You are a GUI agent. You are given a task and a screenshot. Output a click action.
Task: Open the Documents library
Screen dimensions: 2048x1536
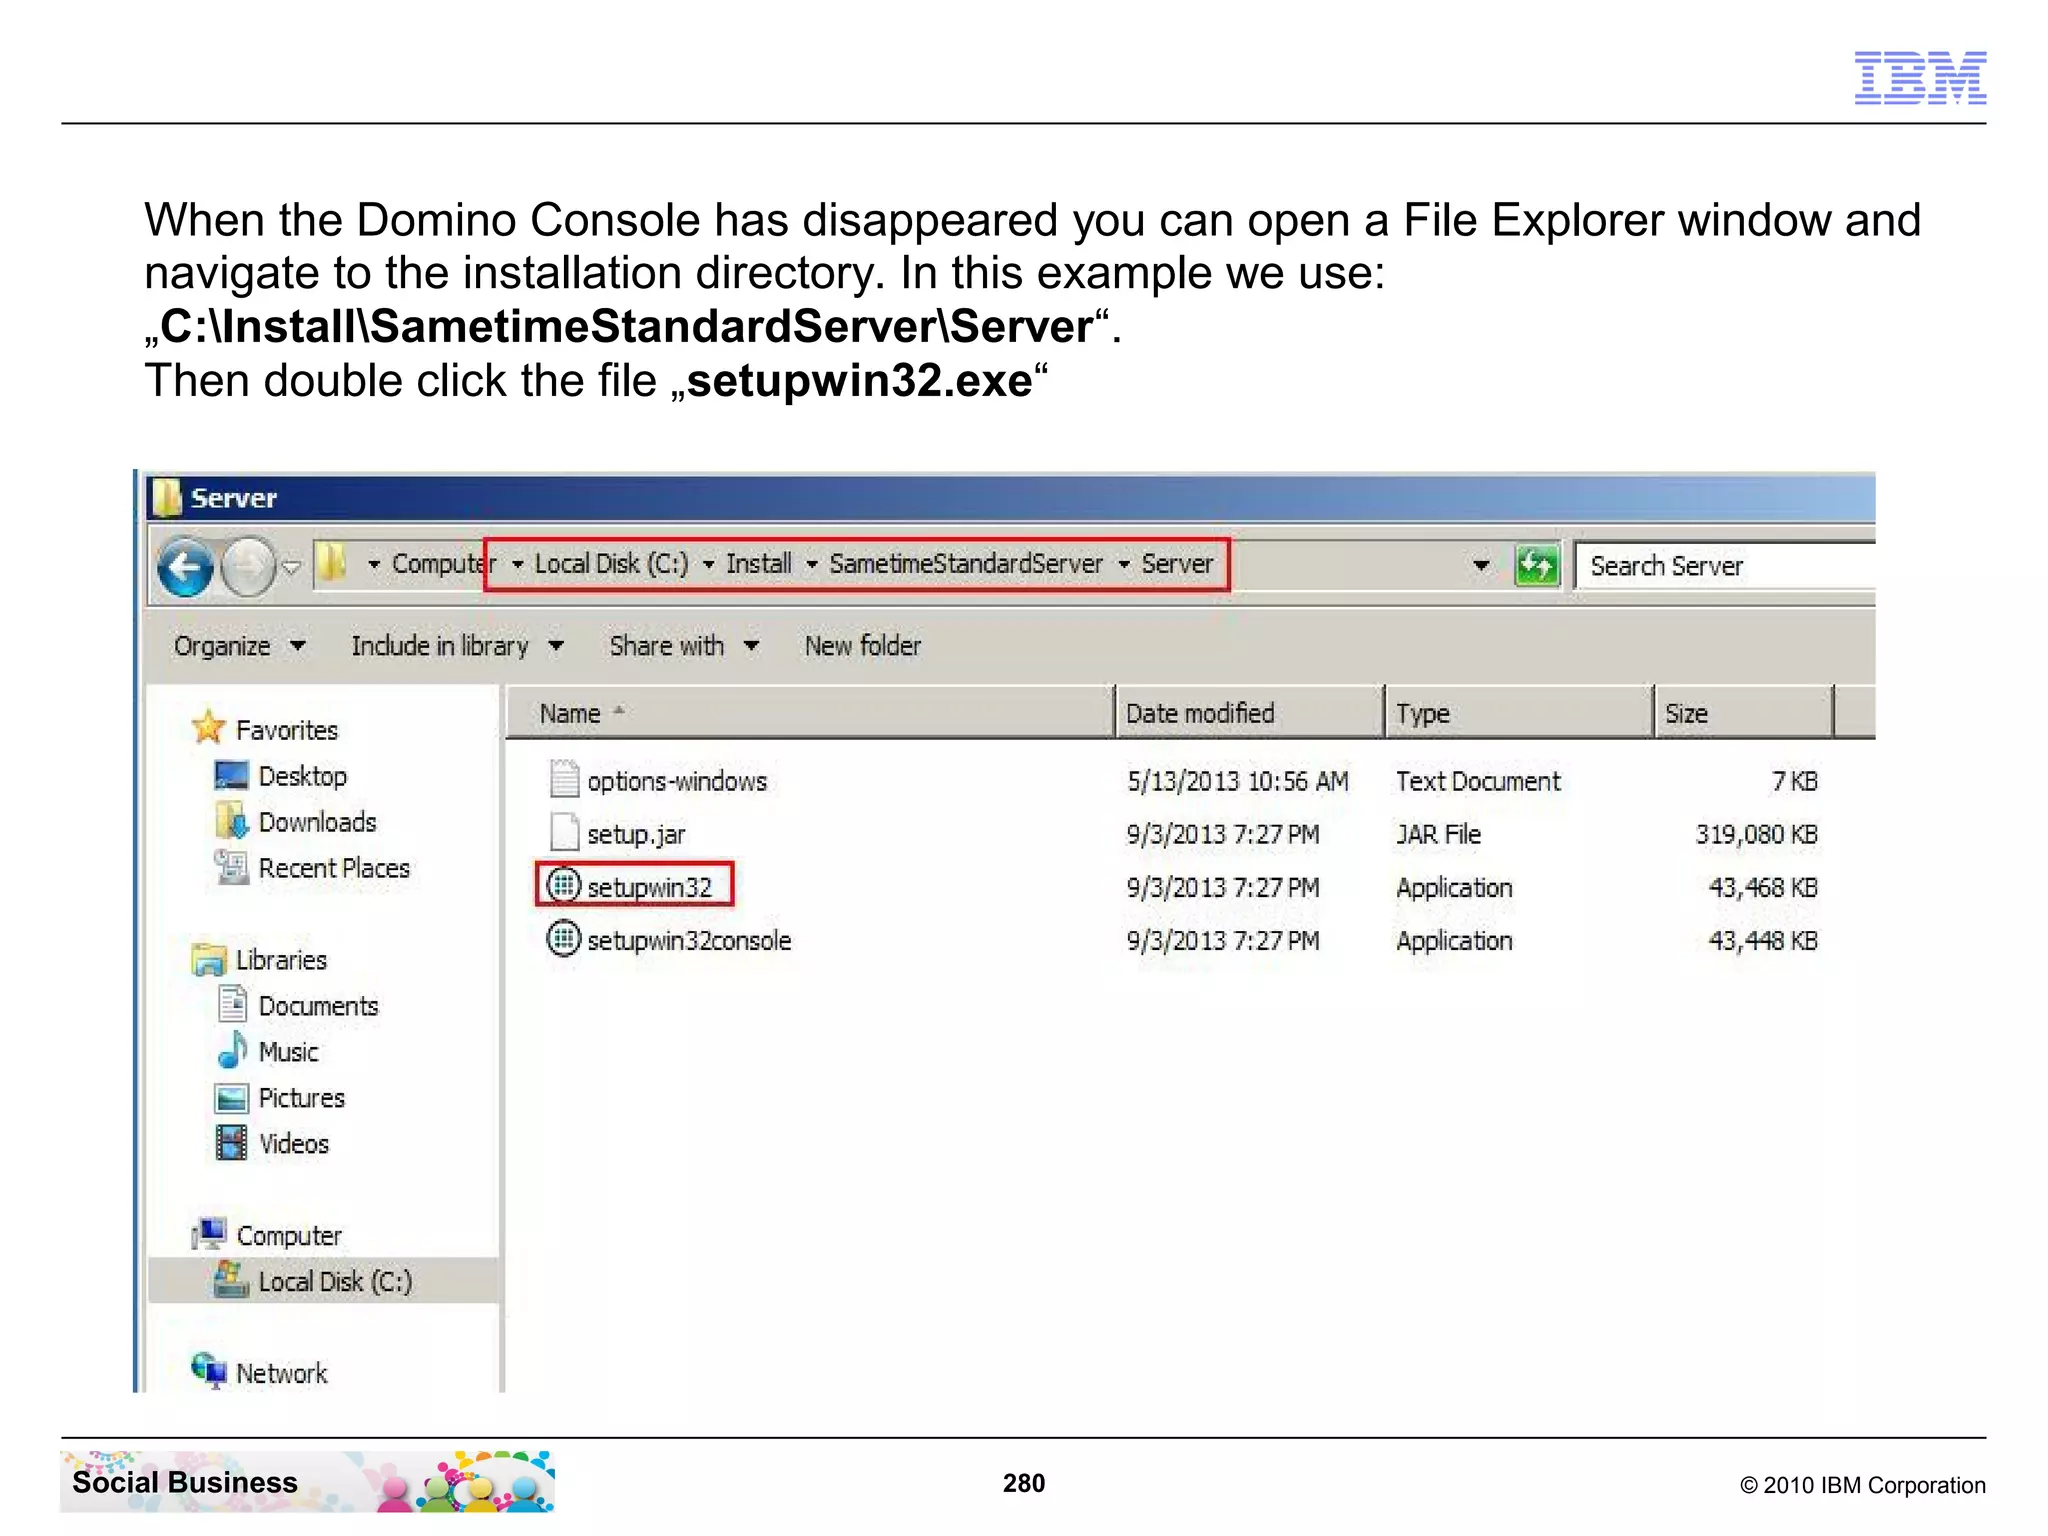pos(318,1007)
